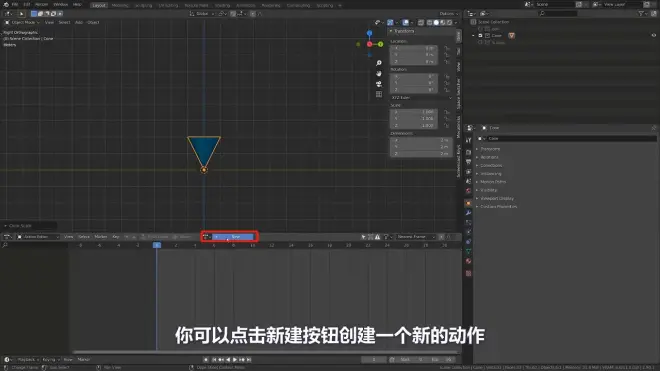Click the blue Z axis gizmo handle
660x371 pixels.
point(369,33)
